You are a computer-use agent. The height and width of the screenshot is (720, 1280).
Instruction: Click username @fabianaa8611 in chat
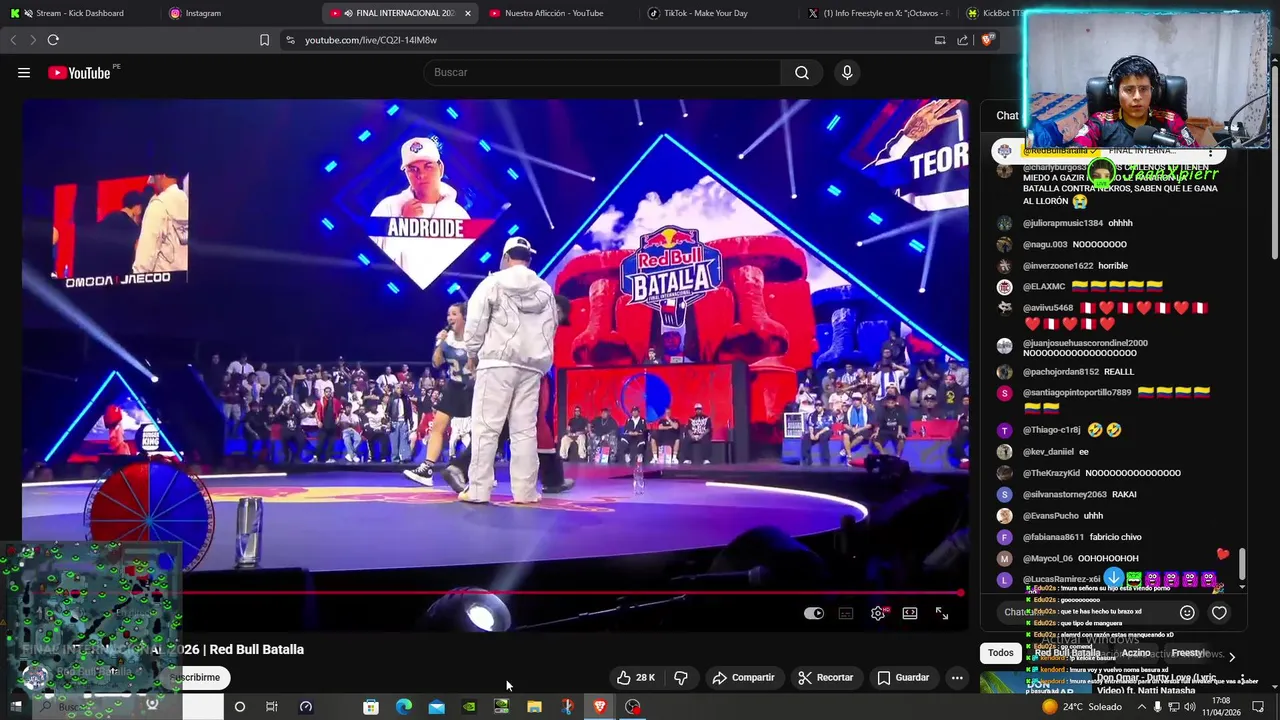point(1053,537)
